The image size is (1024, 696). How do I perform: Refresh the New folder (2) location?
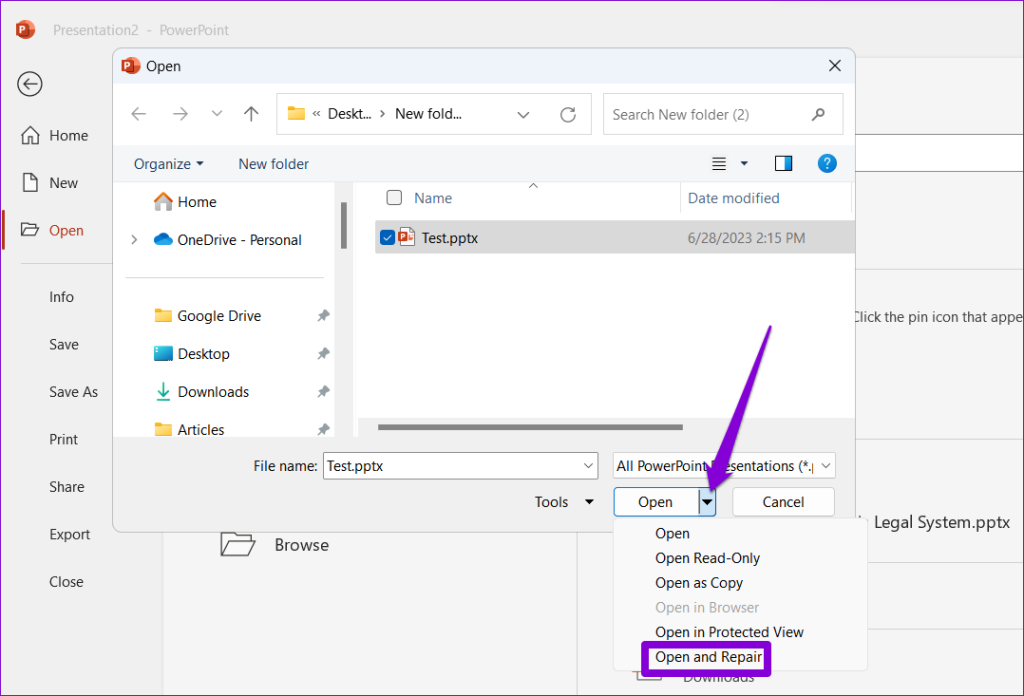(568, 115)
